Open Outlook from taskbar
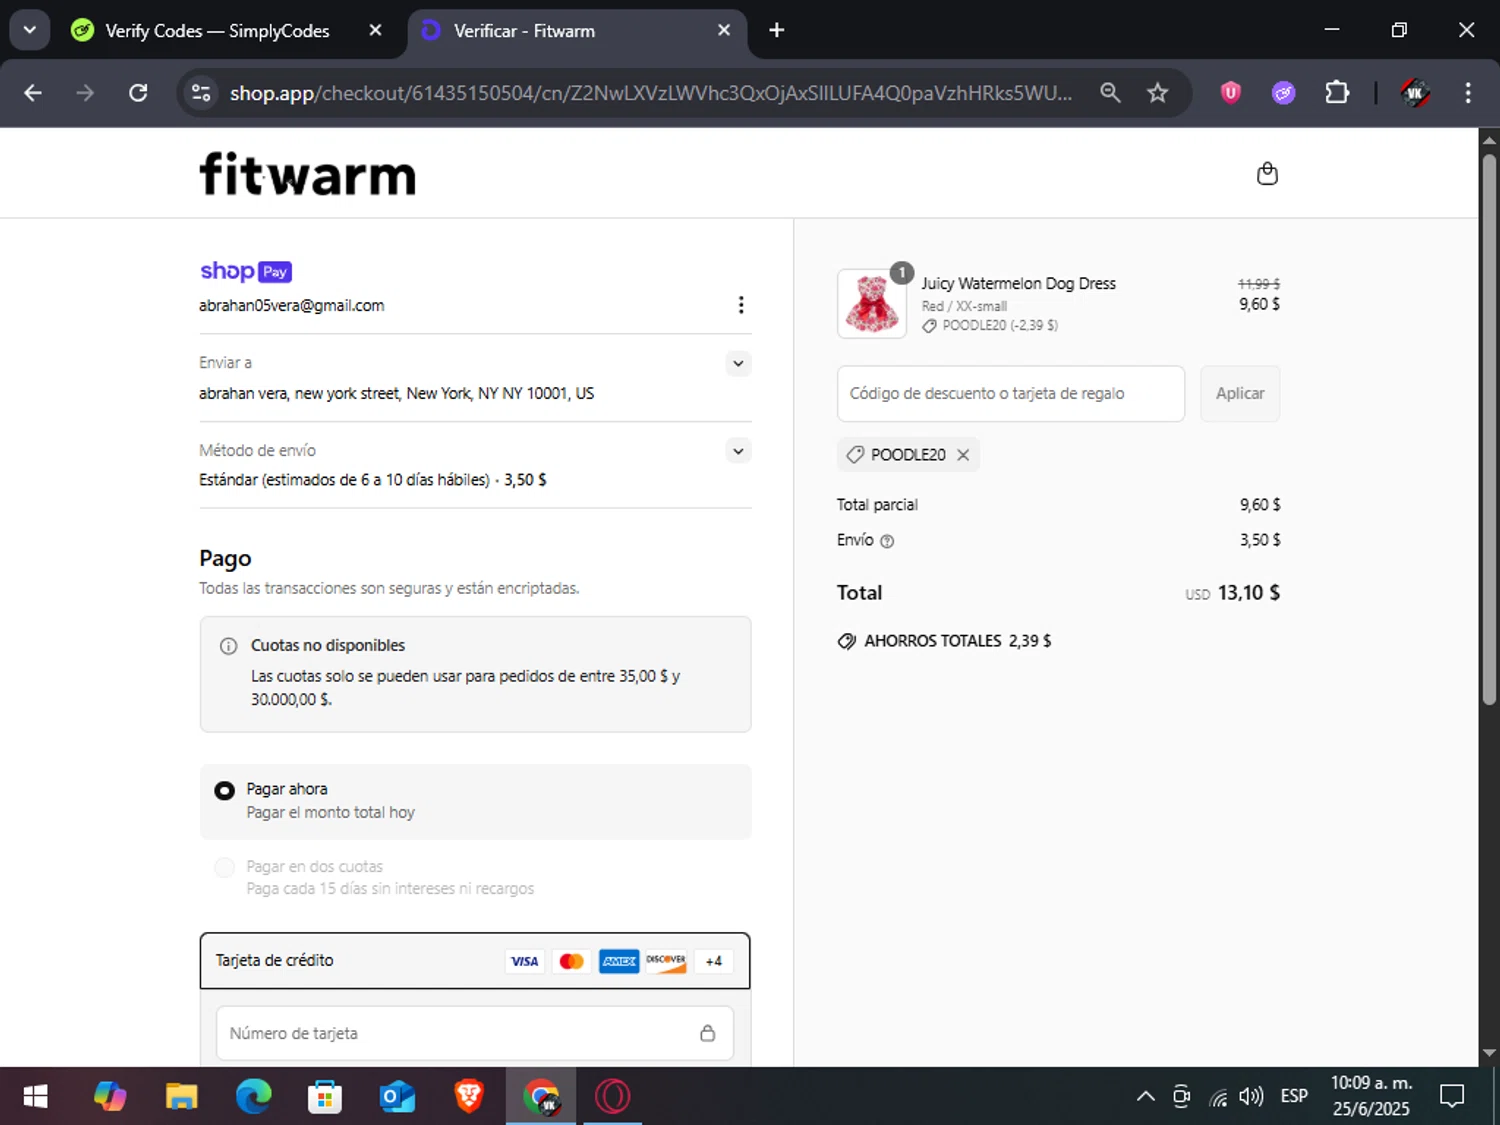Screen dimensions: 1500x1125 click(x=397, y=1097)
